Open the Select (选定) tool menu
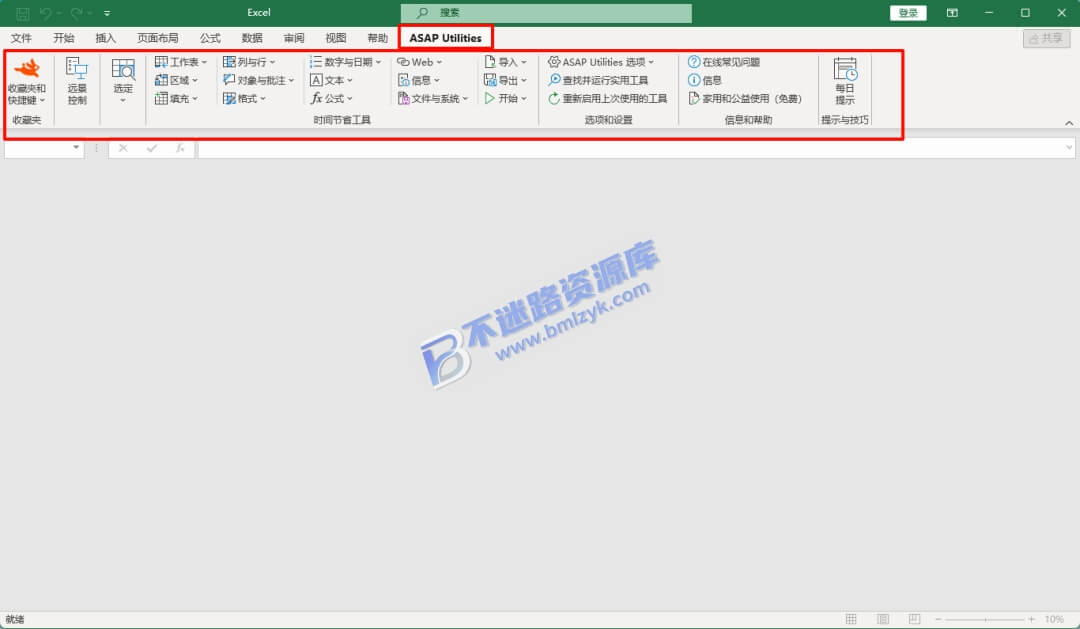Viewport: 1080px width, 629px height. (x=123, y=81)
